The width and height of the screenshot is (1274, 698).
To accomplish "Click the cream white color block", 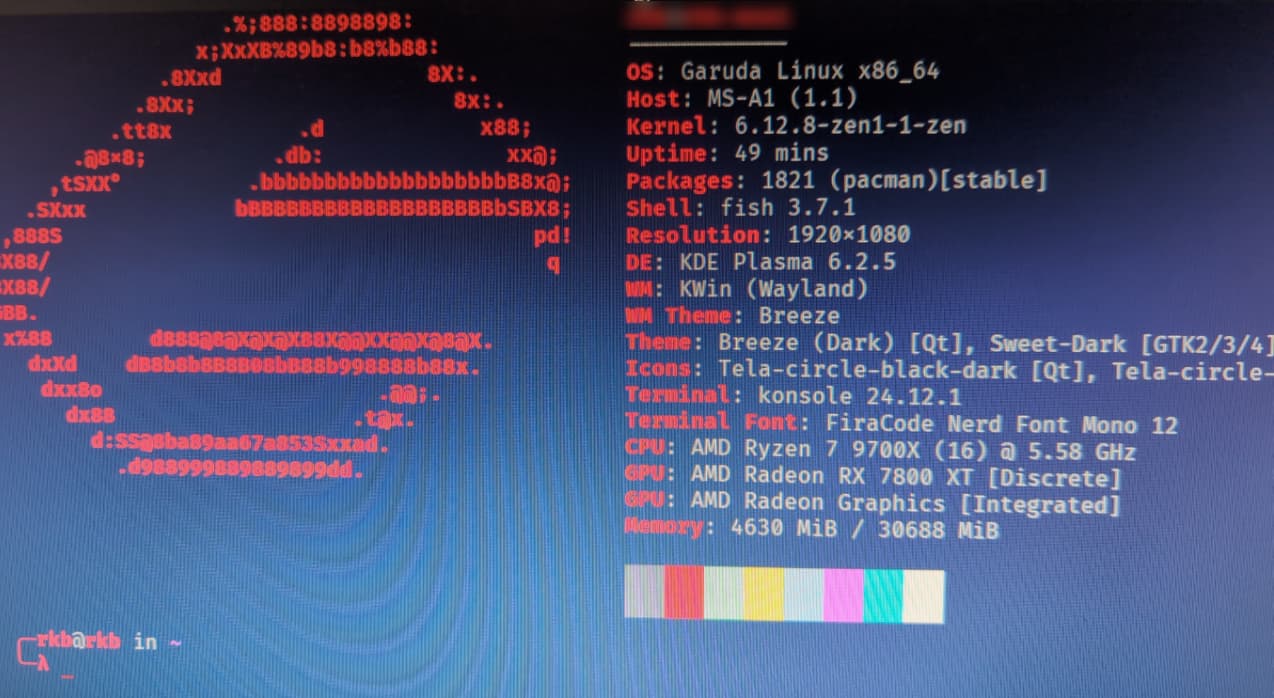I will (x=924, y=597).
